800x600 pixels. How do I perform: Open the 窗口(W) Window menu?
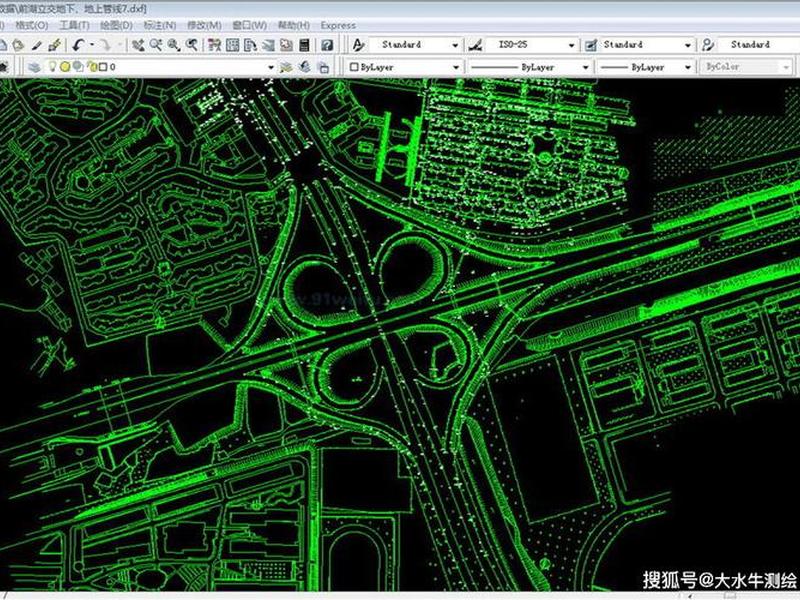[x=249, y=25]
